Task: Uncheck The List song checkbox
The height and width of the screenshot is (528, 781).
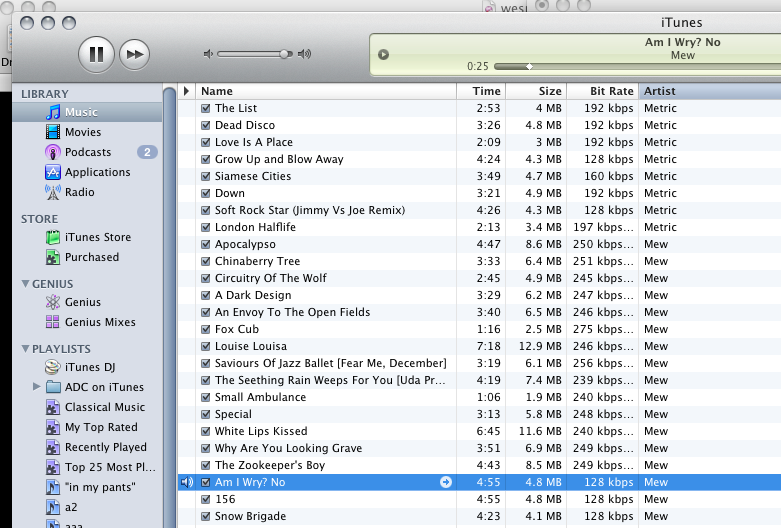Action: coord(205,108)
